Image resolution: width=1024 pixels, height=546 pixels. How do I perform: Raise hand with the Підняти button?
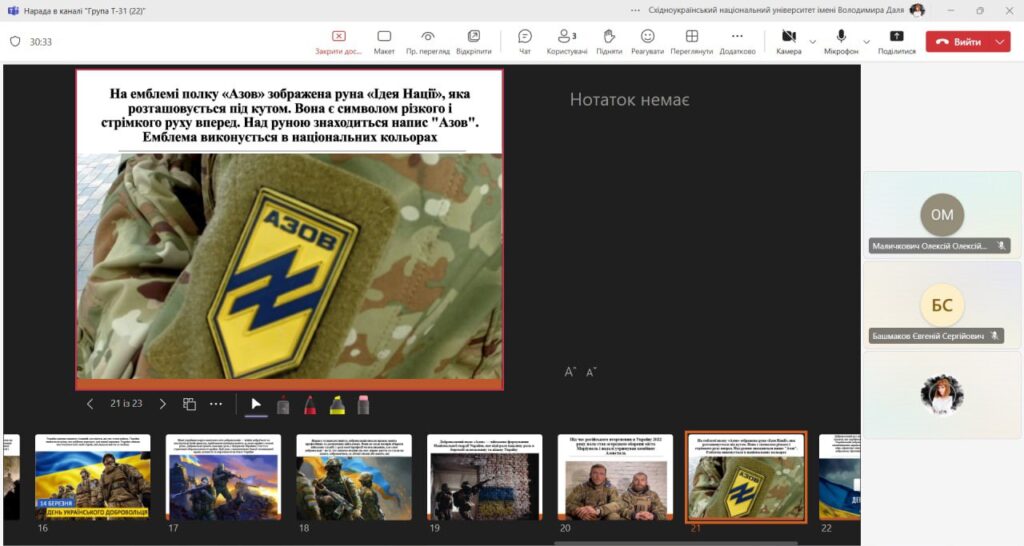[x=608, y=41]
